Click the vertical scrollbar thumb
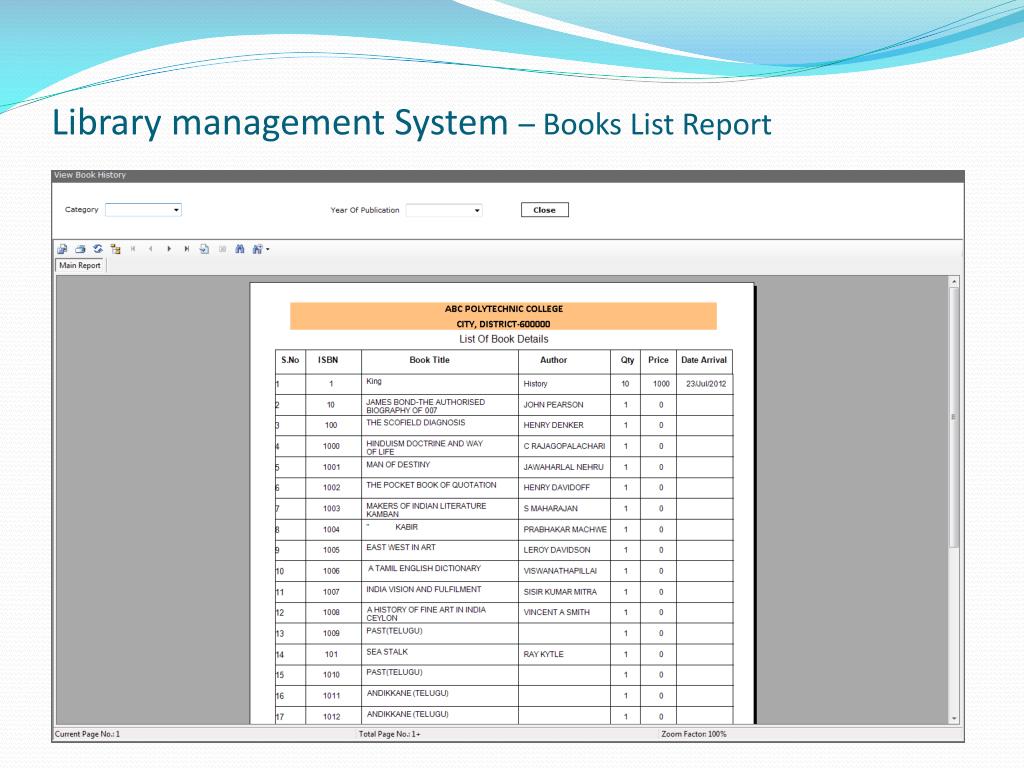The height and width of the screenshot is (768, 1024). click(954, 417)
